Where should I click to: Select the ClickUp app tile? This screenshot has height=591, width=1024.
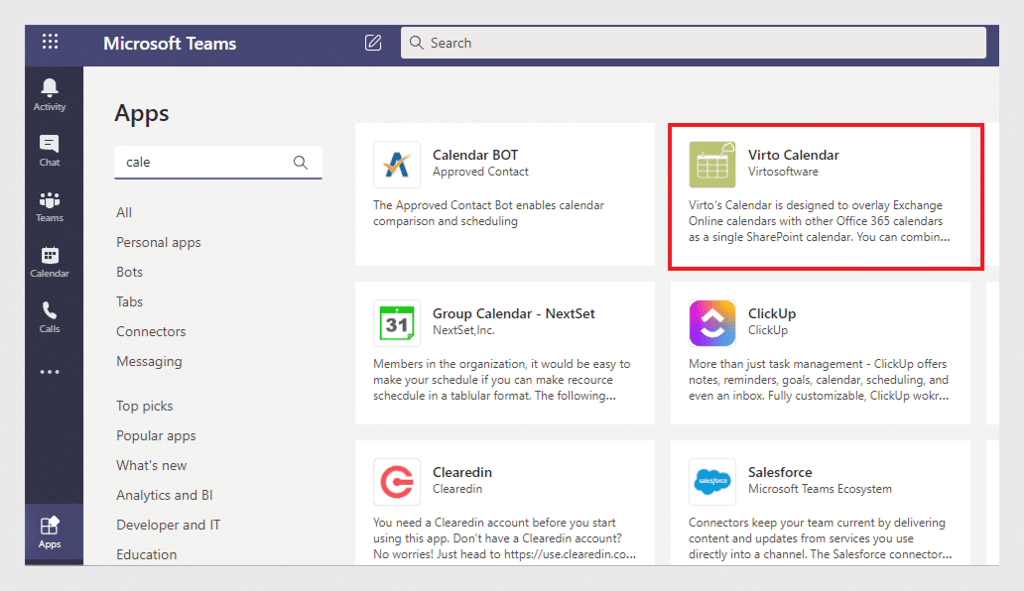(820, 353)
